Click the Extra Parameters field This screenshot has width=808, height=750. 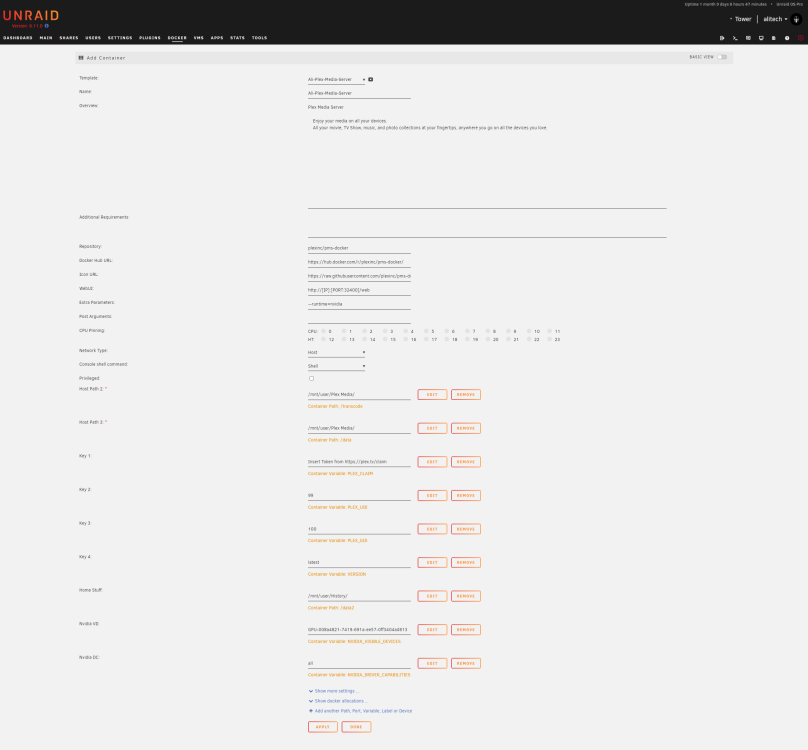359,304
